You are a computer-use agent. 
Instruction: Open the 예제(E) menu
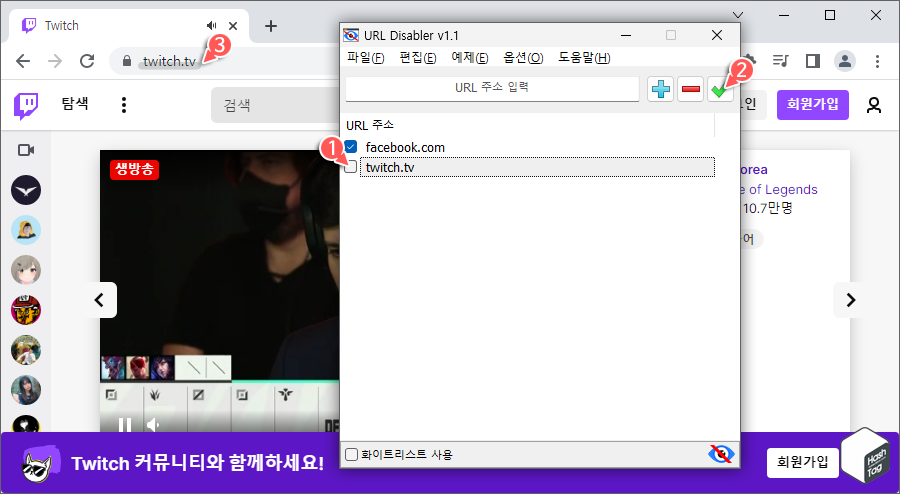tap(470, 58)
